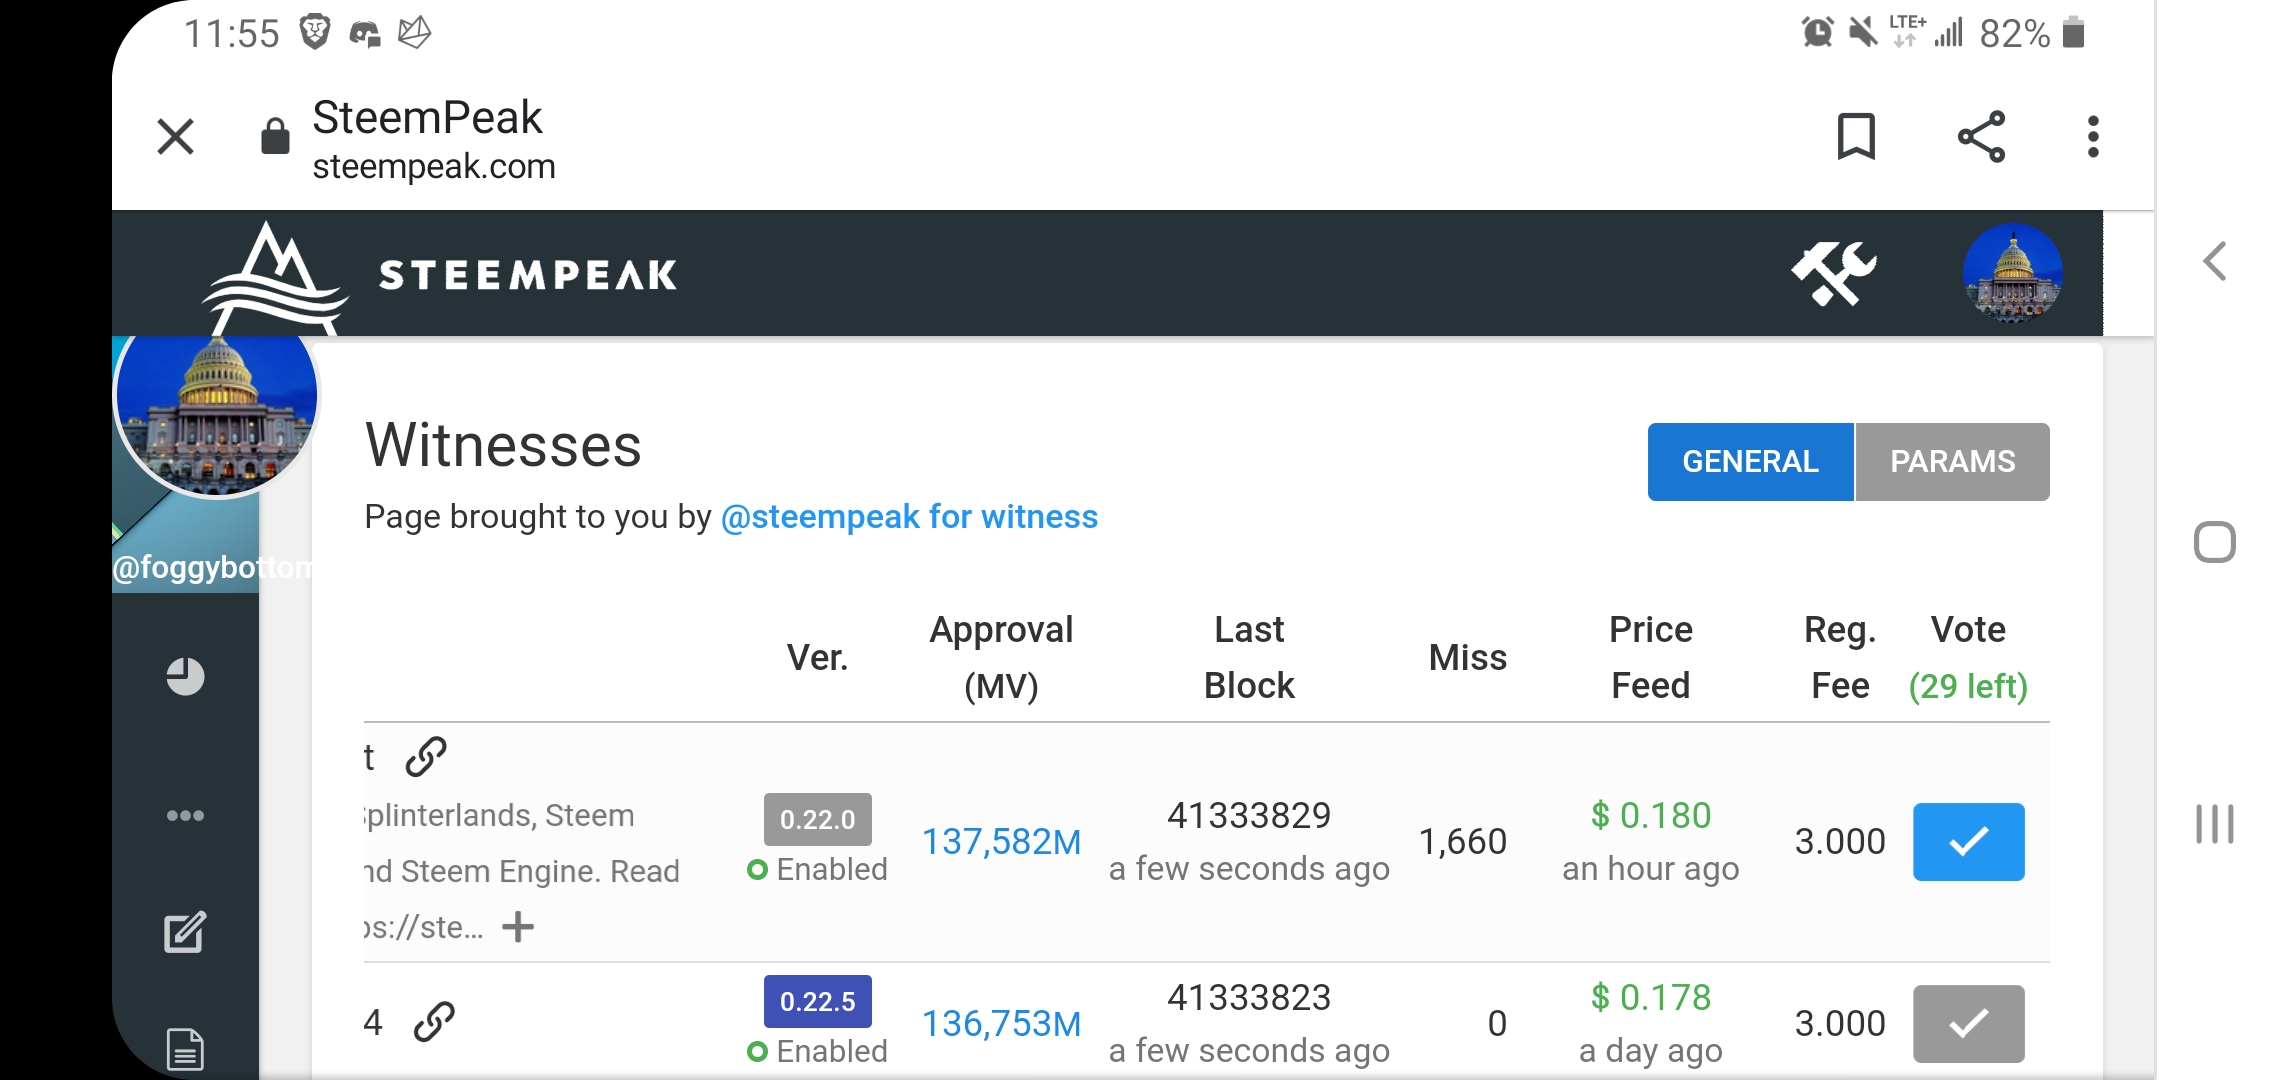Click the second witness link chain icon
Screen dimensions: 2280x1080
click(434, 1022)
